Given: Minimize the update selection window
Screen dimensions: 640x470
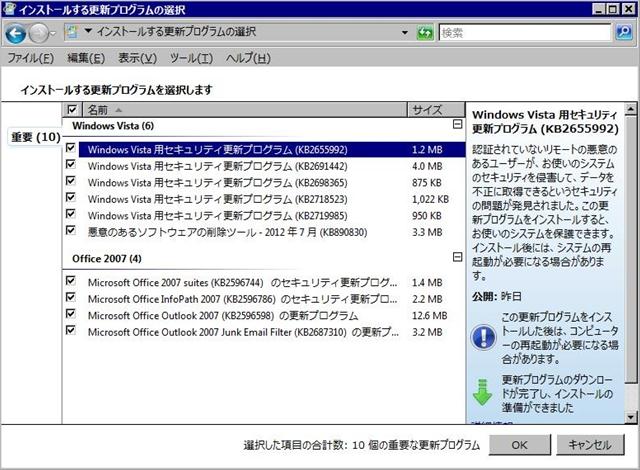Looking at the screenshot, I should click(x=598, y=9).
